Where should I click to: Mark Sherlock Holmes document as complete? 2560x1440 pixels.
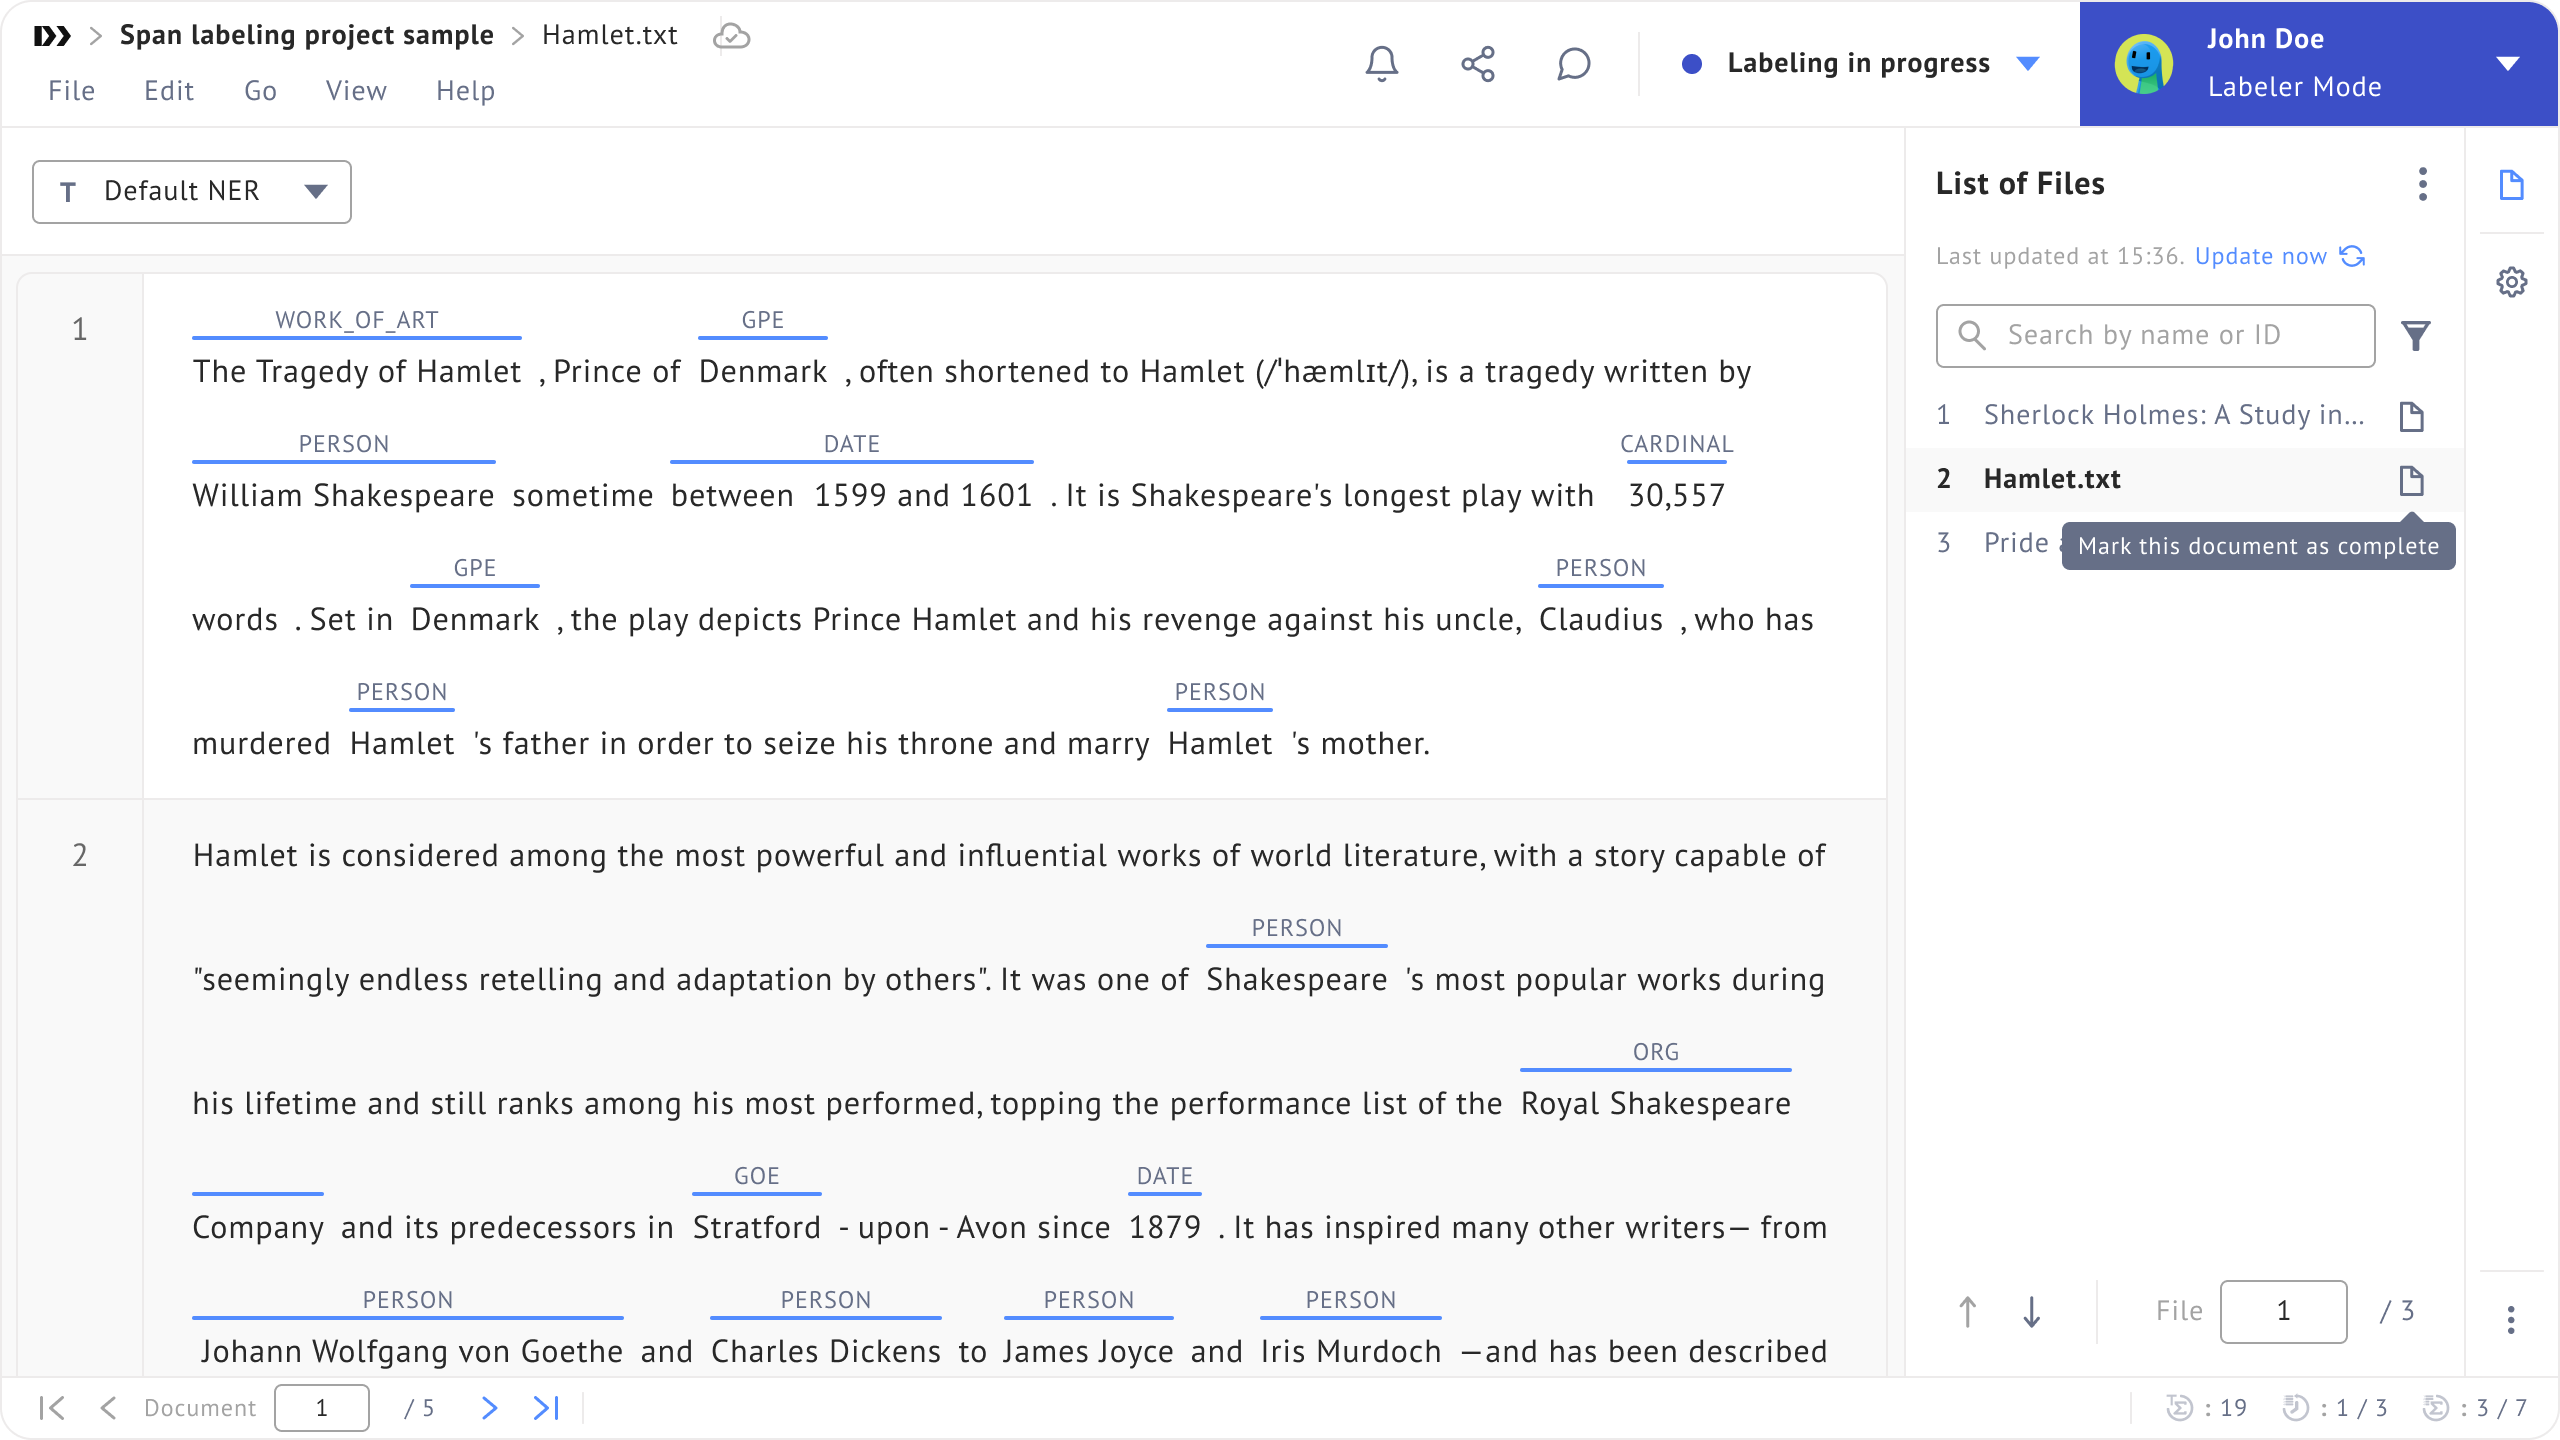pos(2412,416)
